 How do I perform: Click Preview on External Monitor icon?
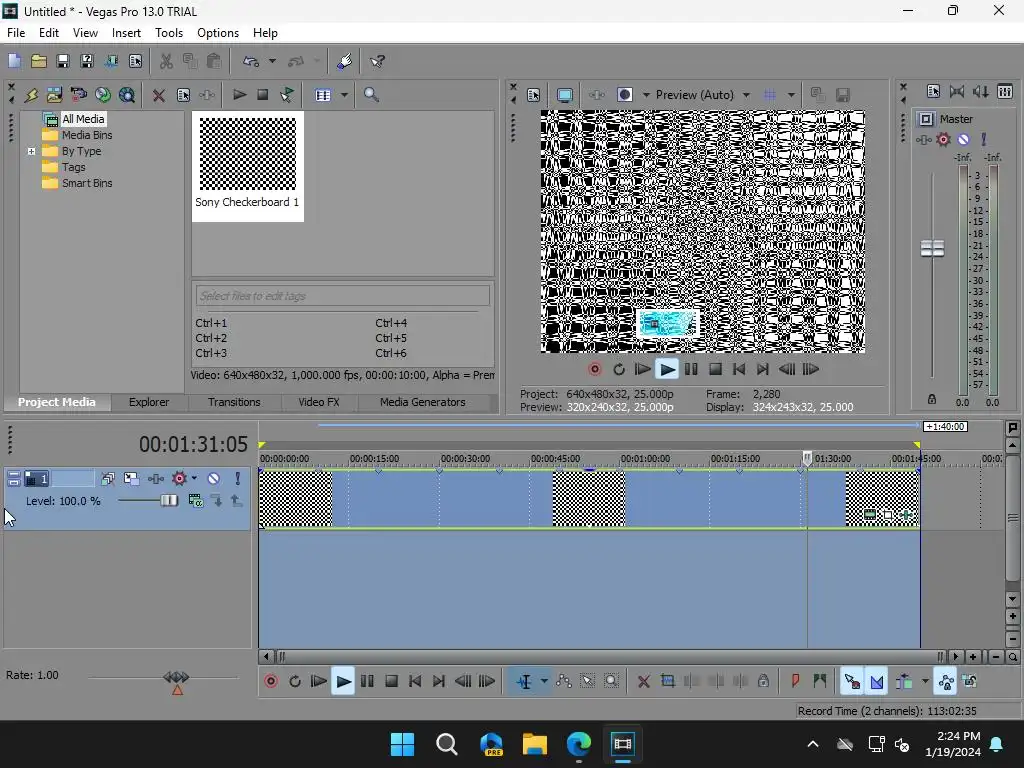point(565,95)
